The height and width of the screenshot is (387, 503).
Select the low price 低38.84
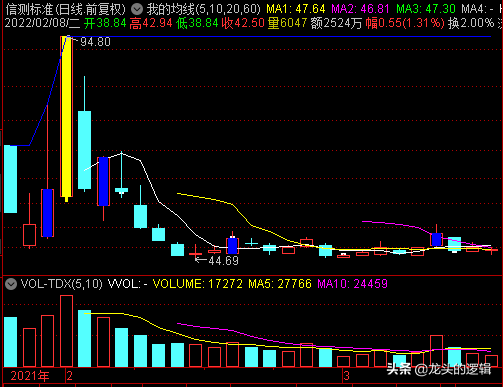[x=197, y=23]
